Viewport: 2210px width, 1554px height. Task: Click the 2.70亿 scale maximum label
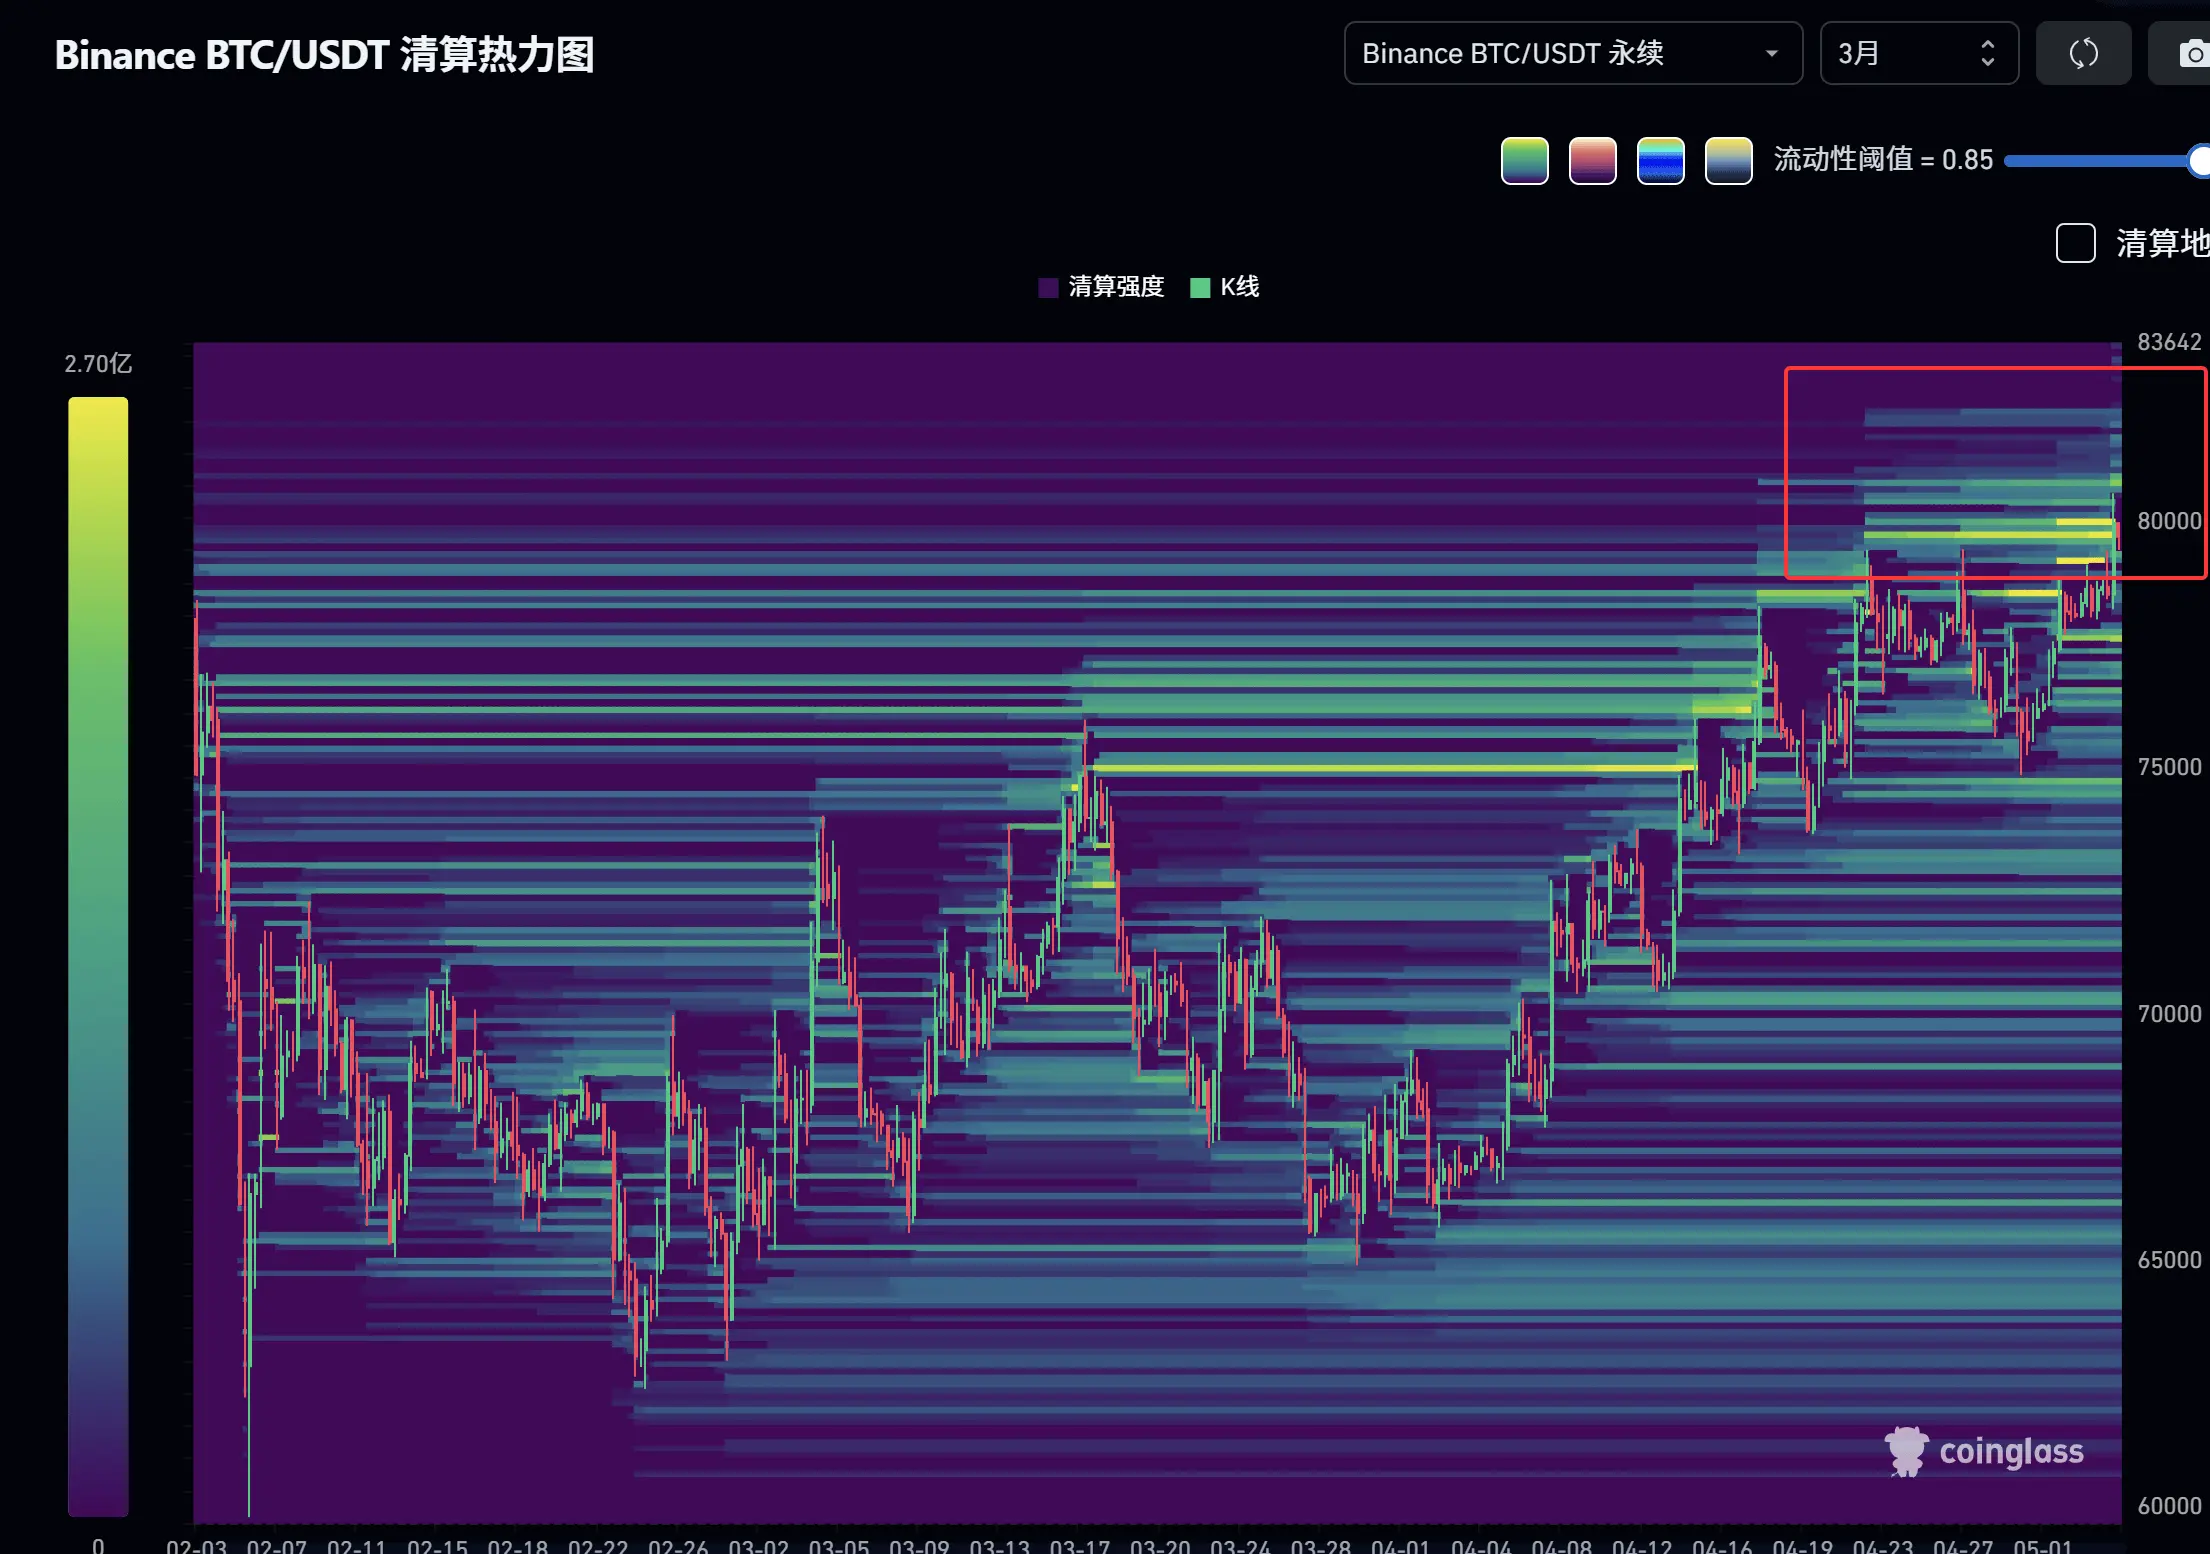coord(98,364)
